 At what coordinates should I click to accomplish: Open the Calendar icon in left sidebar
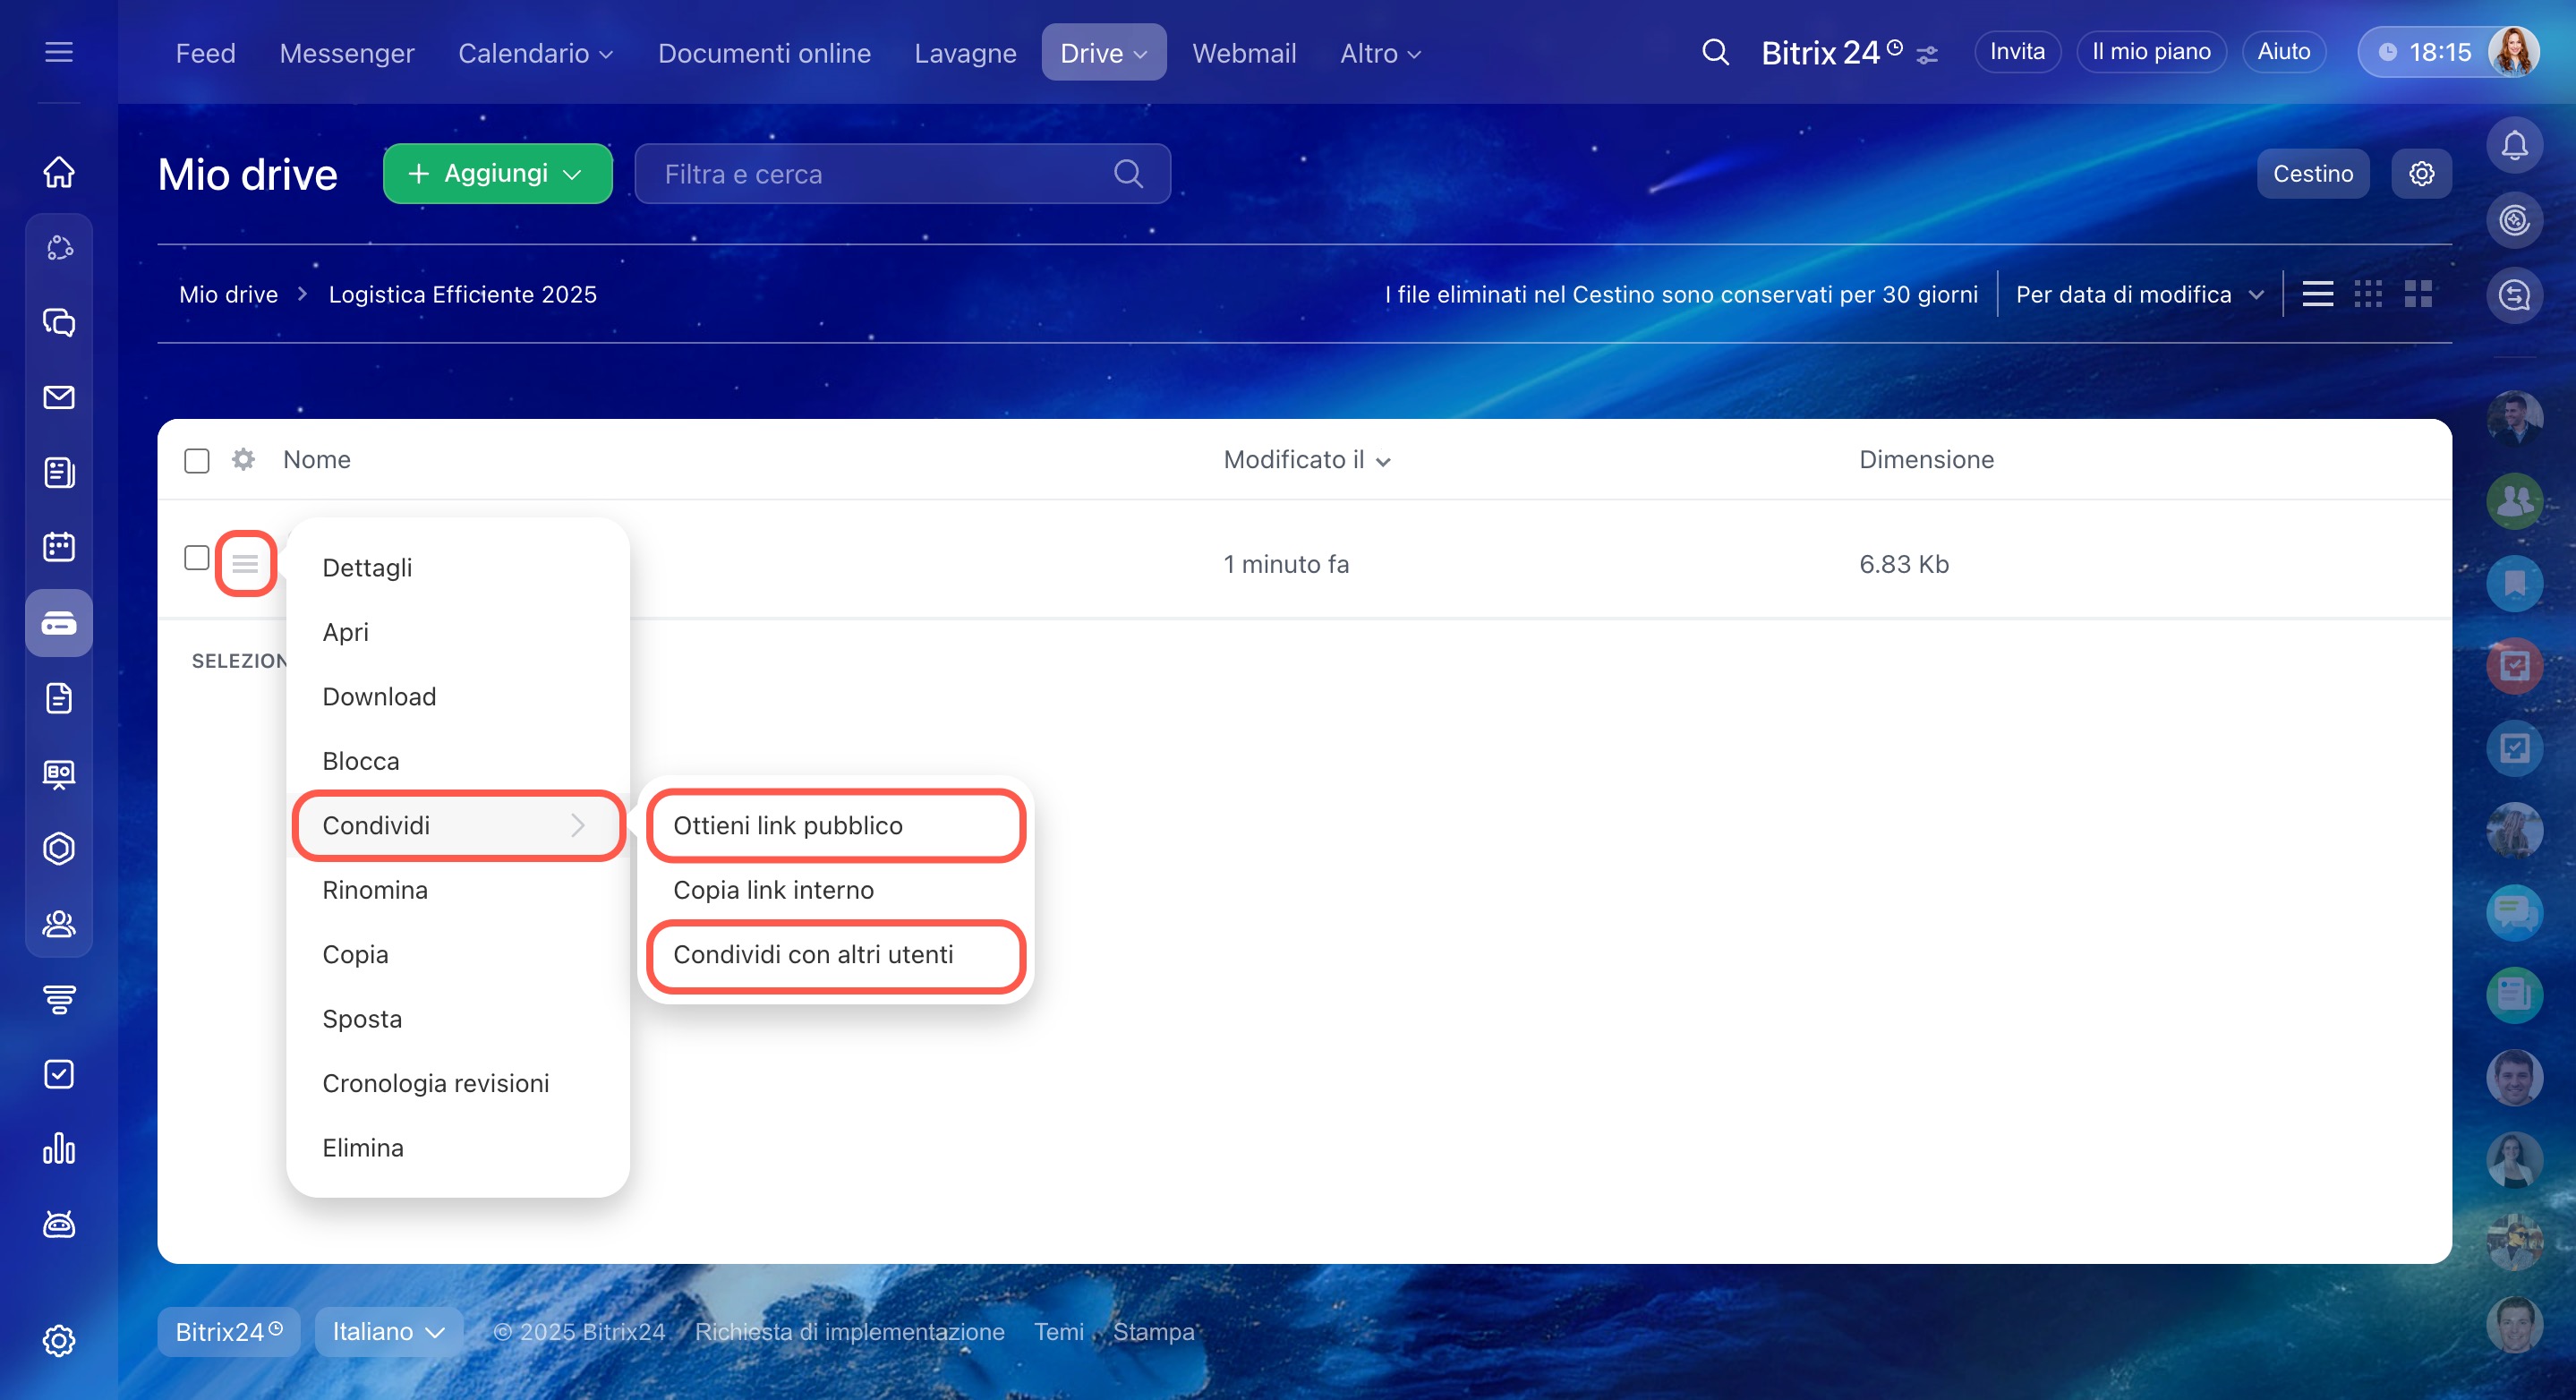pos(59,547)
